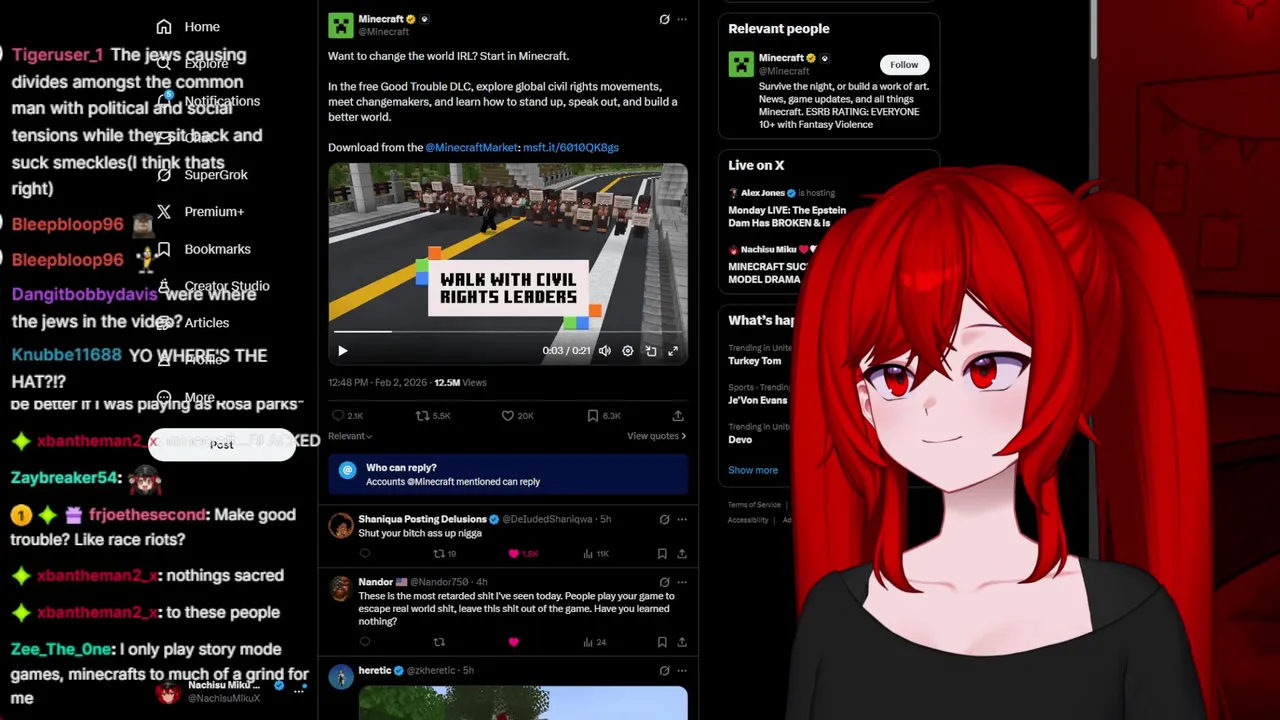
Task: Open SuperGrok from the sidebar
Action: 204,175
